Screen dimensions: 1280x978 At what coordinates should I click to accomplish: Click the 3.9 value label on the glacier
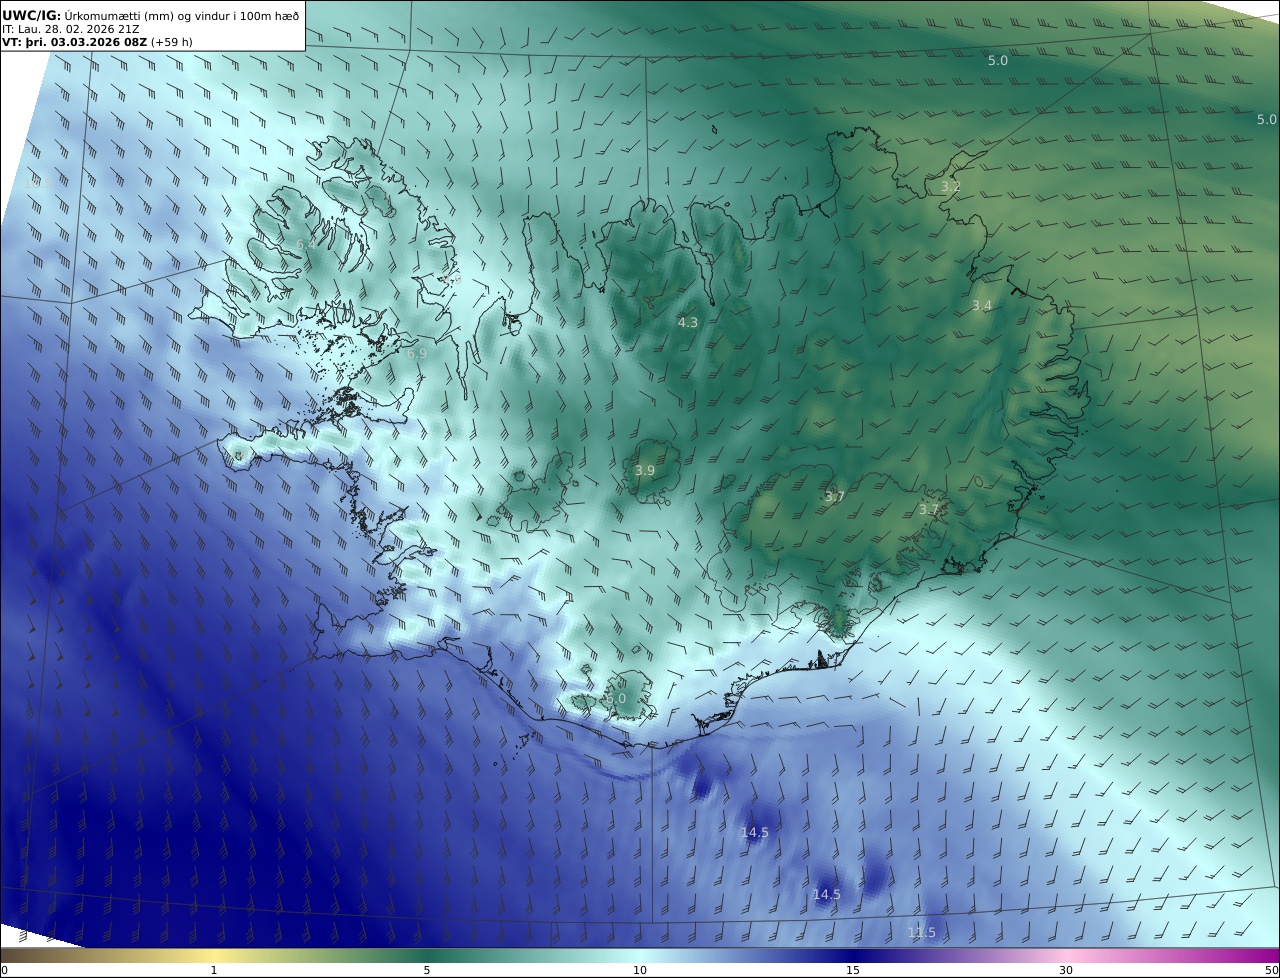pos(645,470)
